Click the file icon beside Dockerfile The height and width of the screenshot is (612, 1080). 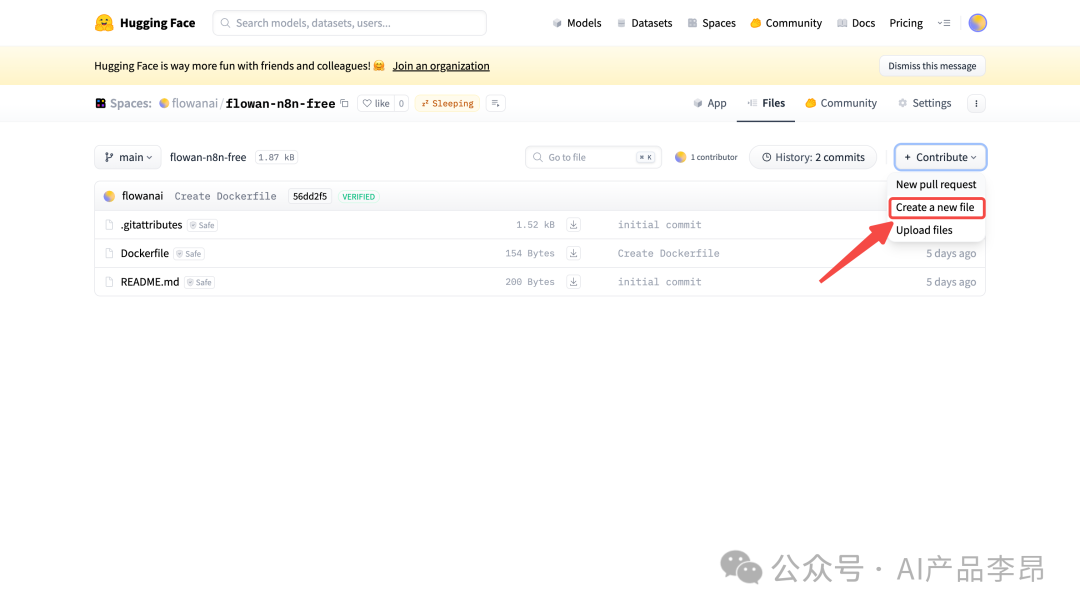point(109,253)
